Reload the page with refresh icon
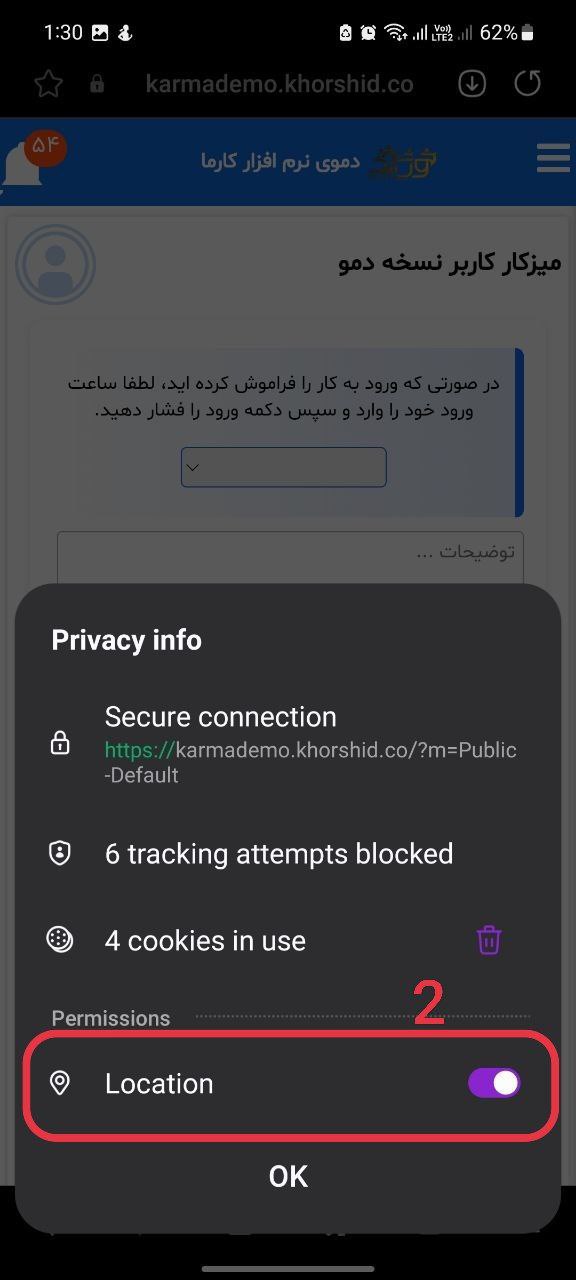Viewport: 576px width, 1280px height. pos(527,84)
